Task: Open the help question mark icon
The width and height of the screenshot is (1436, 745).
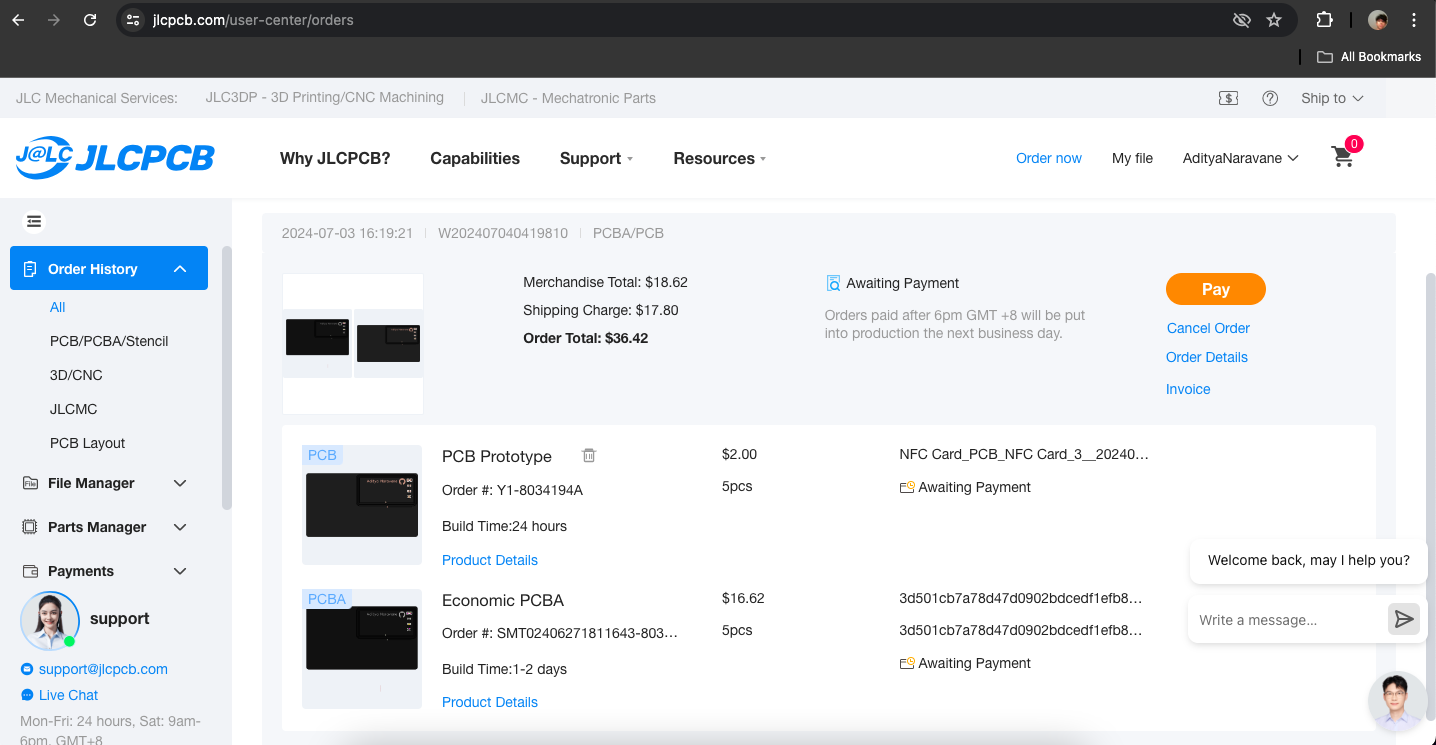Action: tap(1270, 98)
